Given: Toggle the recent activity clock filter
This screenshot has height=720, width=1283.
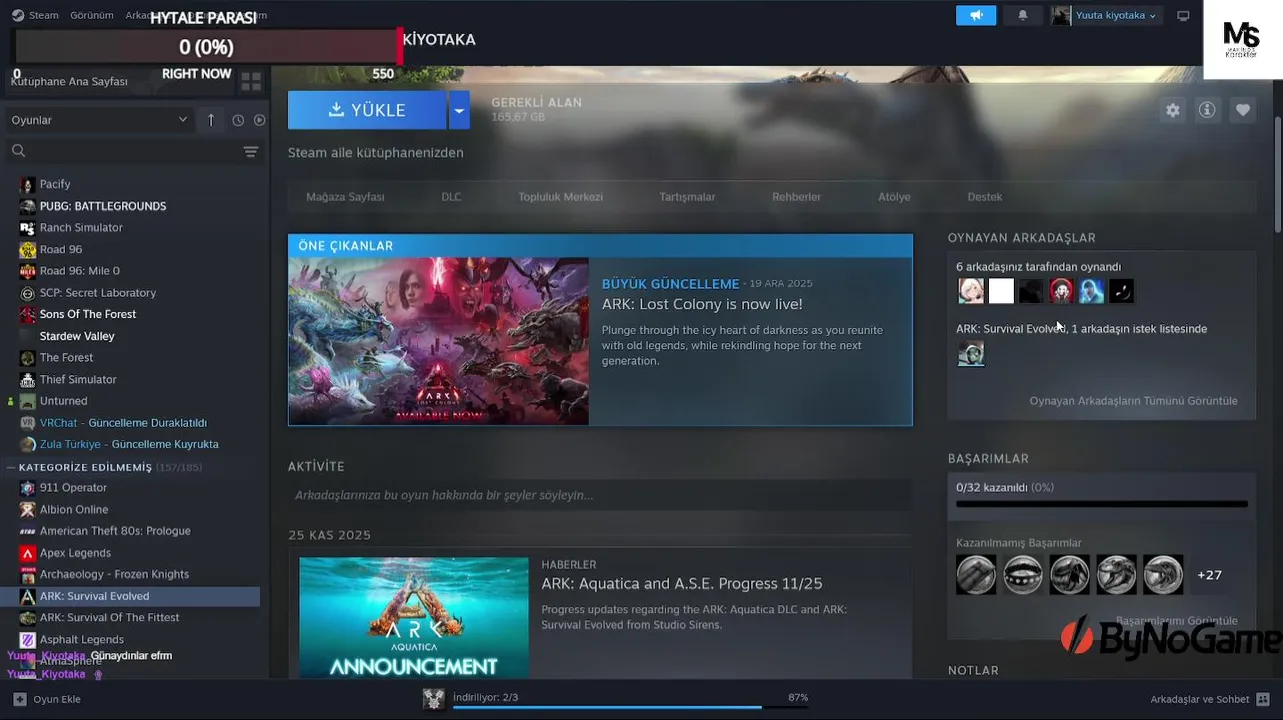Looking at the screenshot, I should [238, 120].
